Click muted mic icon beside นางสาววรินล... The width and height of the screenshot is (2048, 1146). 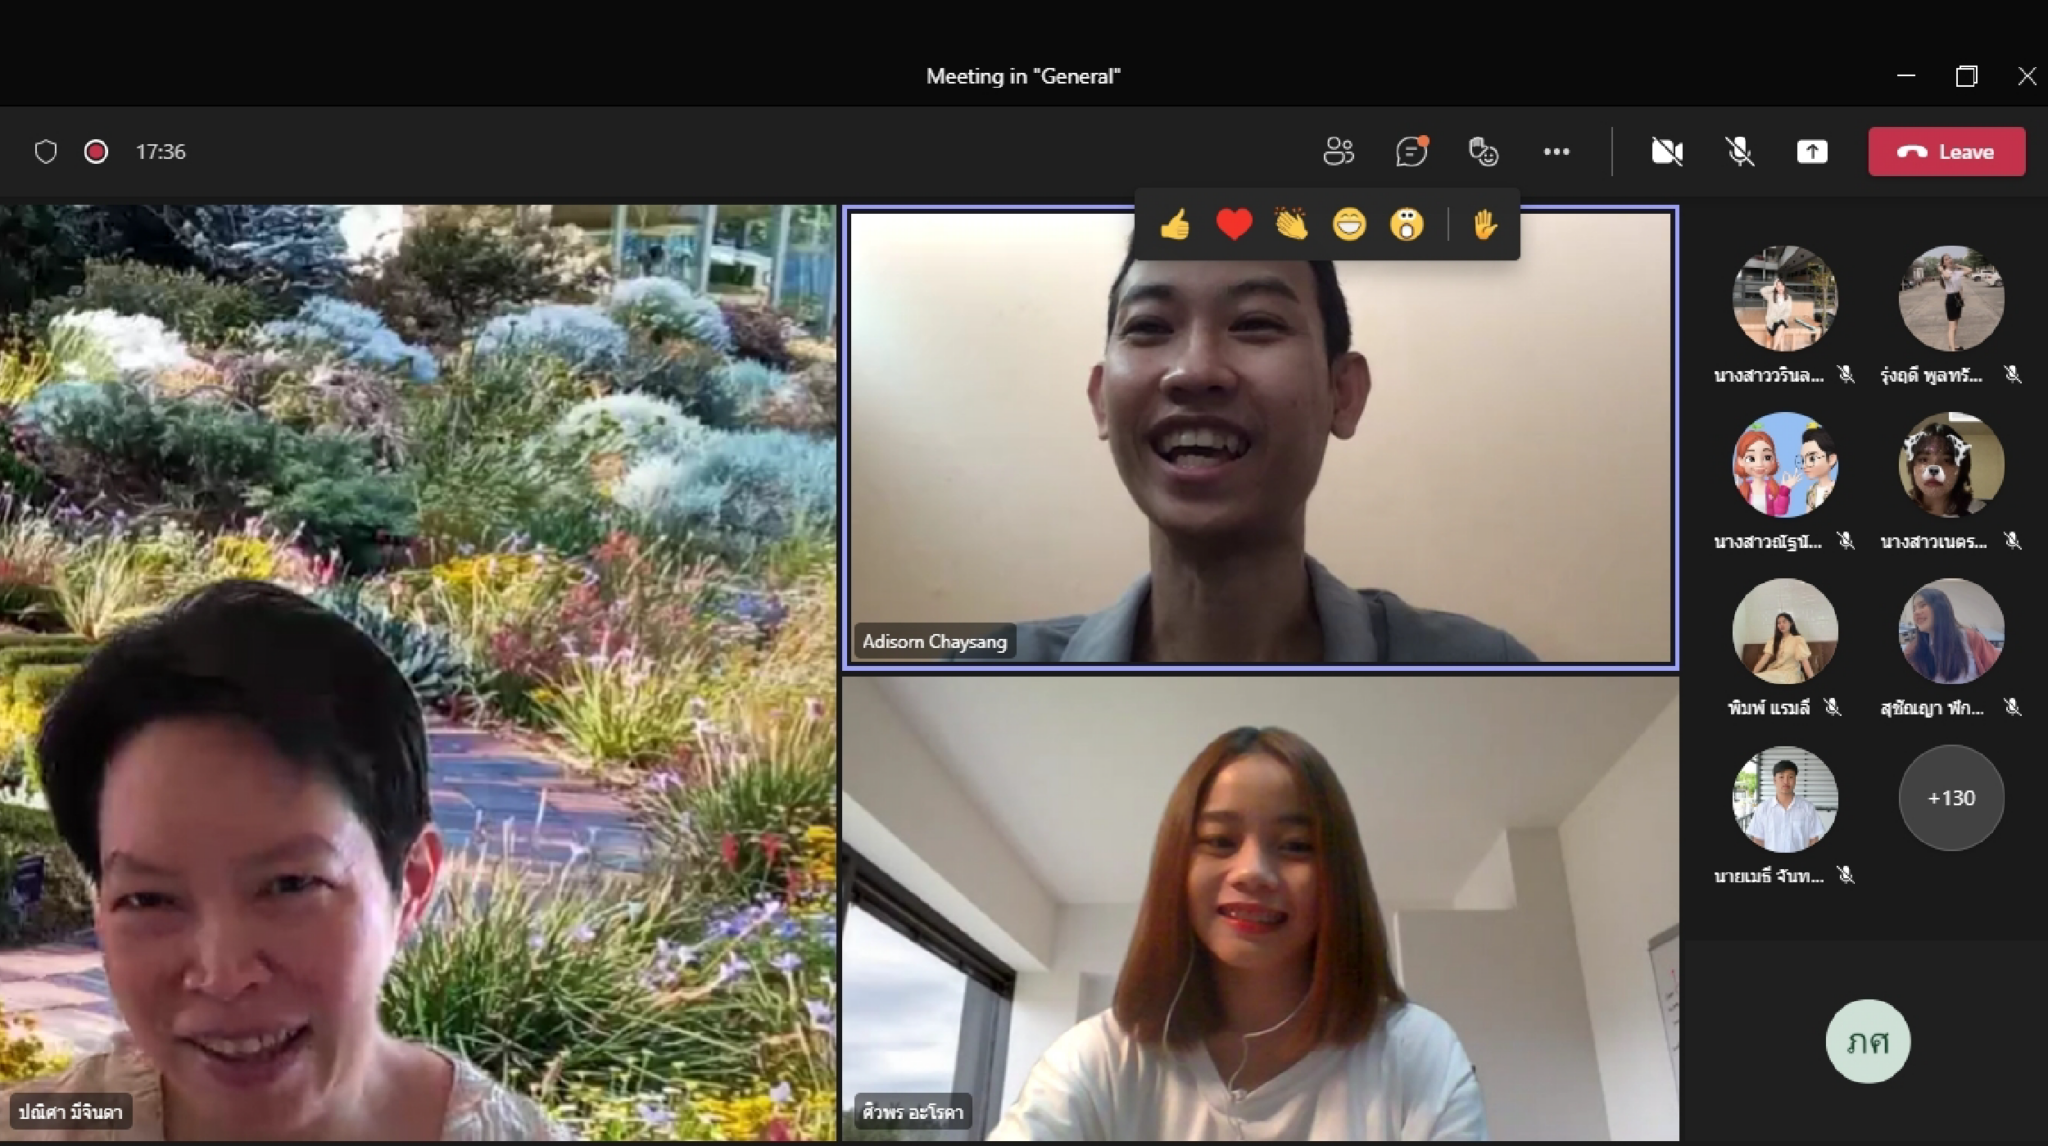click(x=1846, y=375)
